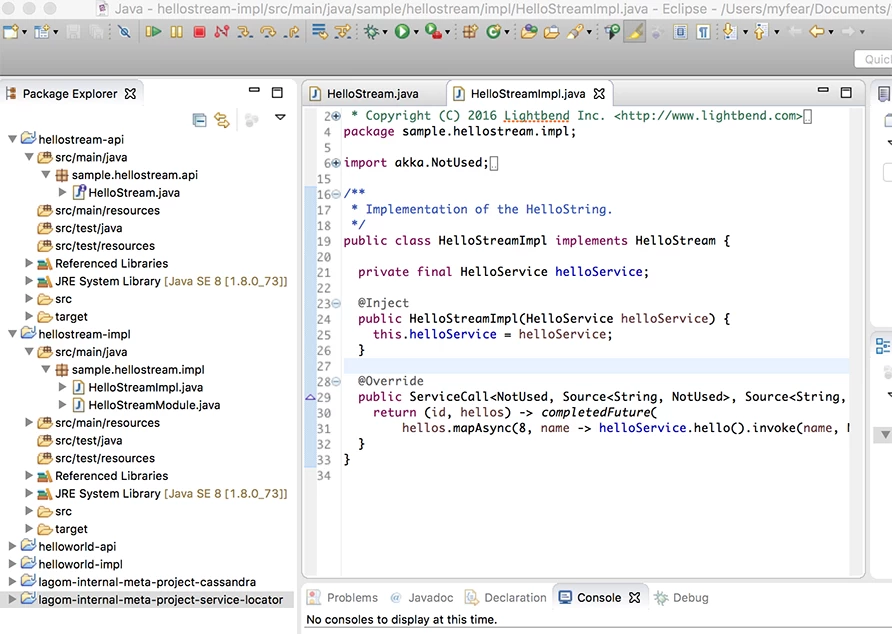
Task: Click the Previous Annotation icon
Action: 761,31
